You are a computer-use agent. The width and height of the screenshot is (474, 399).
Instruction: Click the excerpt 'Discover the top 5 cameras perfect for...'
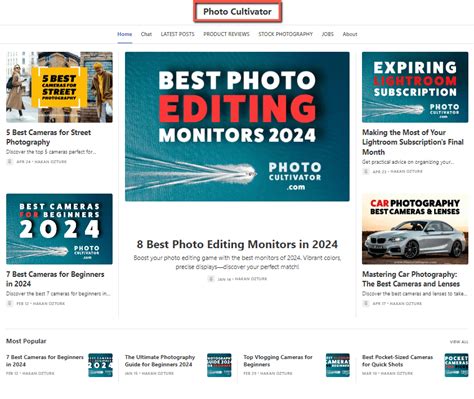coord(51,152)
